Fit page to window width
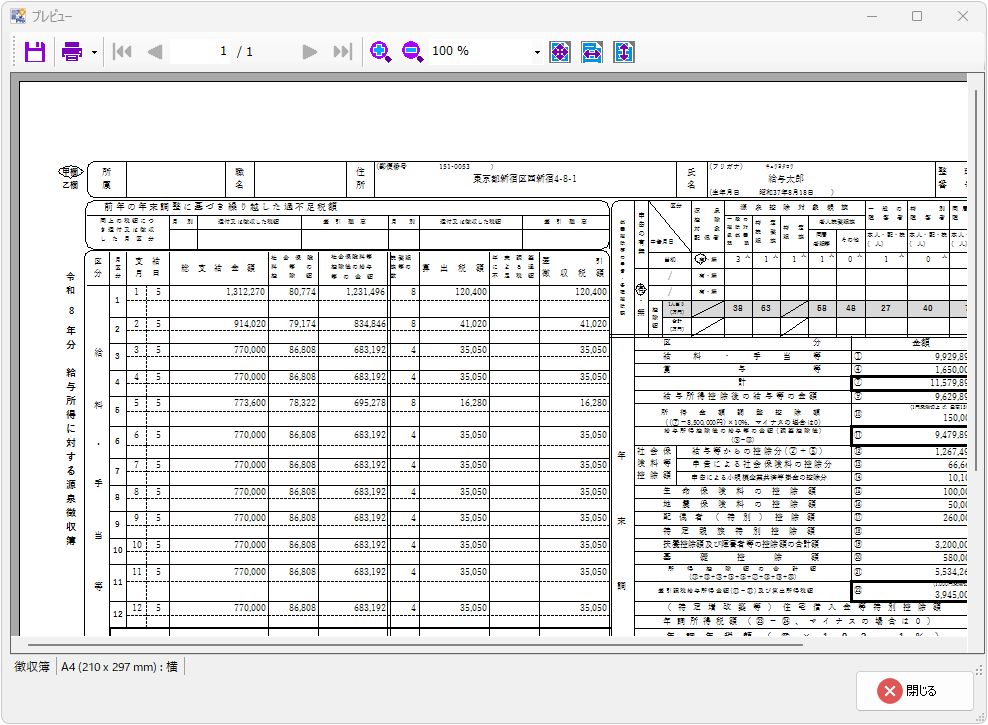The height and width of the screenshot is (725, 988). coord(592,52)
